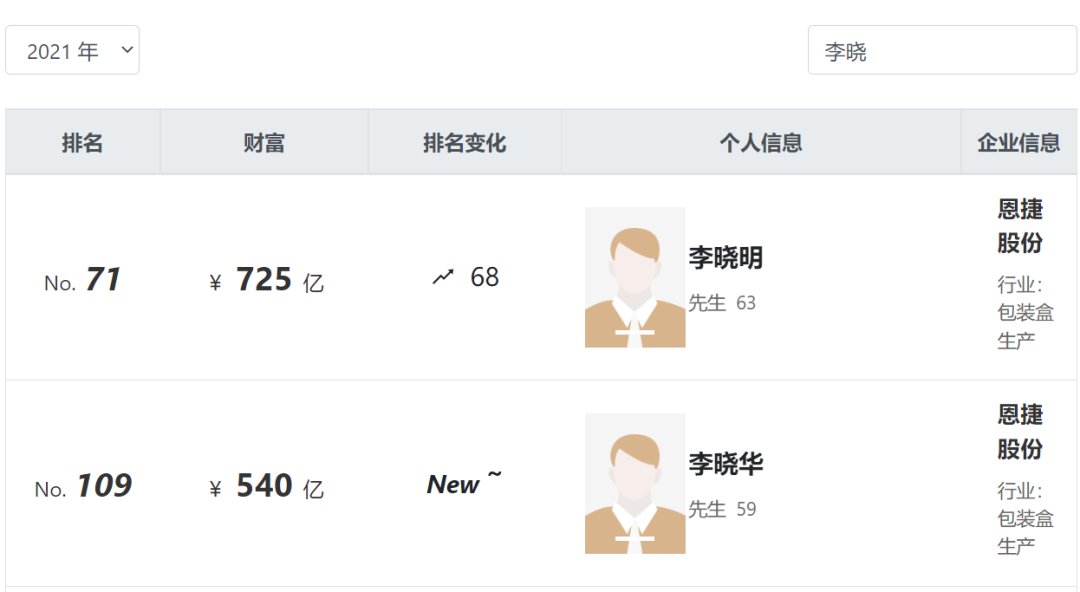This screenshot has height=592, width=1080.
Task: Click the avatar of 李晓明
Action: [x=635, y=277]
